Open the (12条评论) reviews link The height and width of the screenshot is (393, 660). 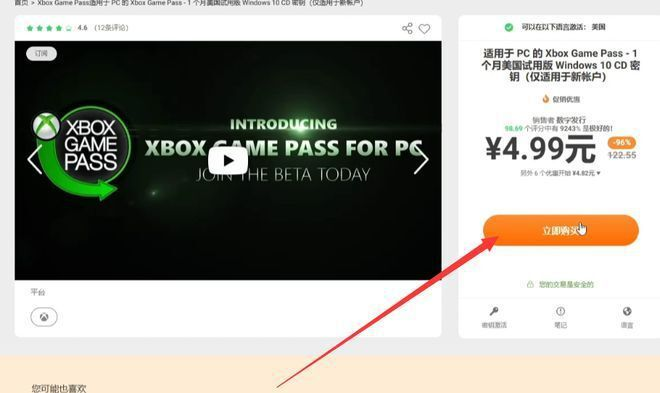point(111,28)
